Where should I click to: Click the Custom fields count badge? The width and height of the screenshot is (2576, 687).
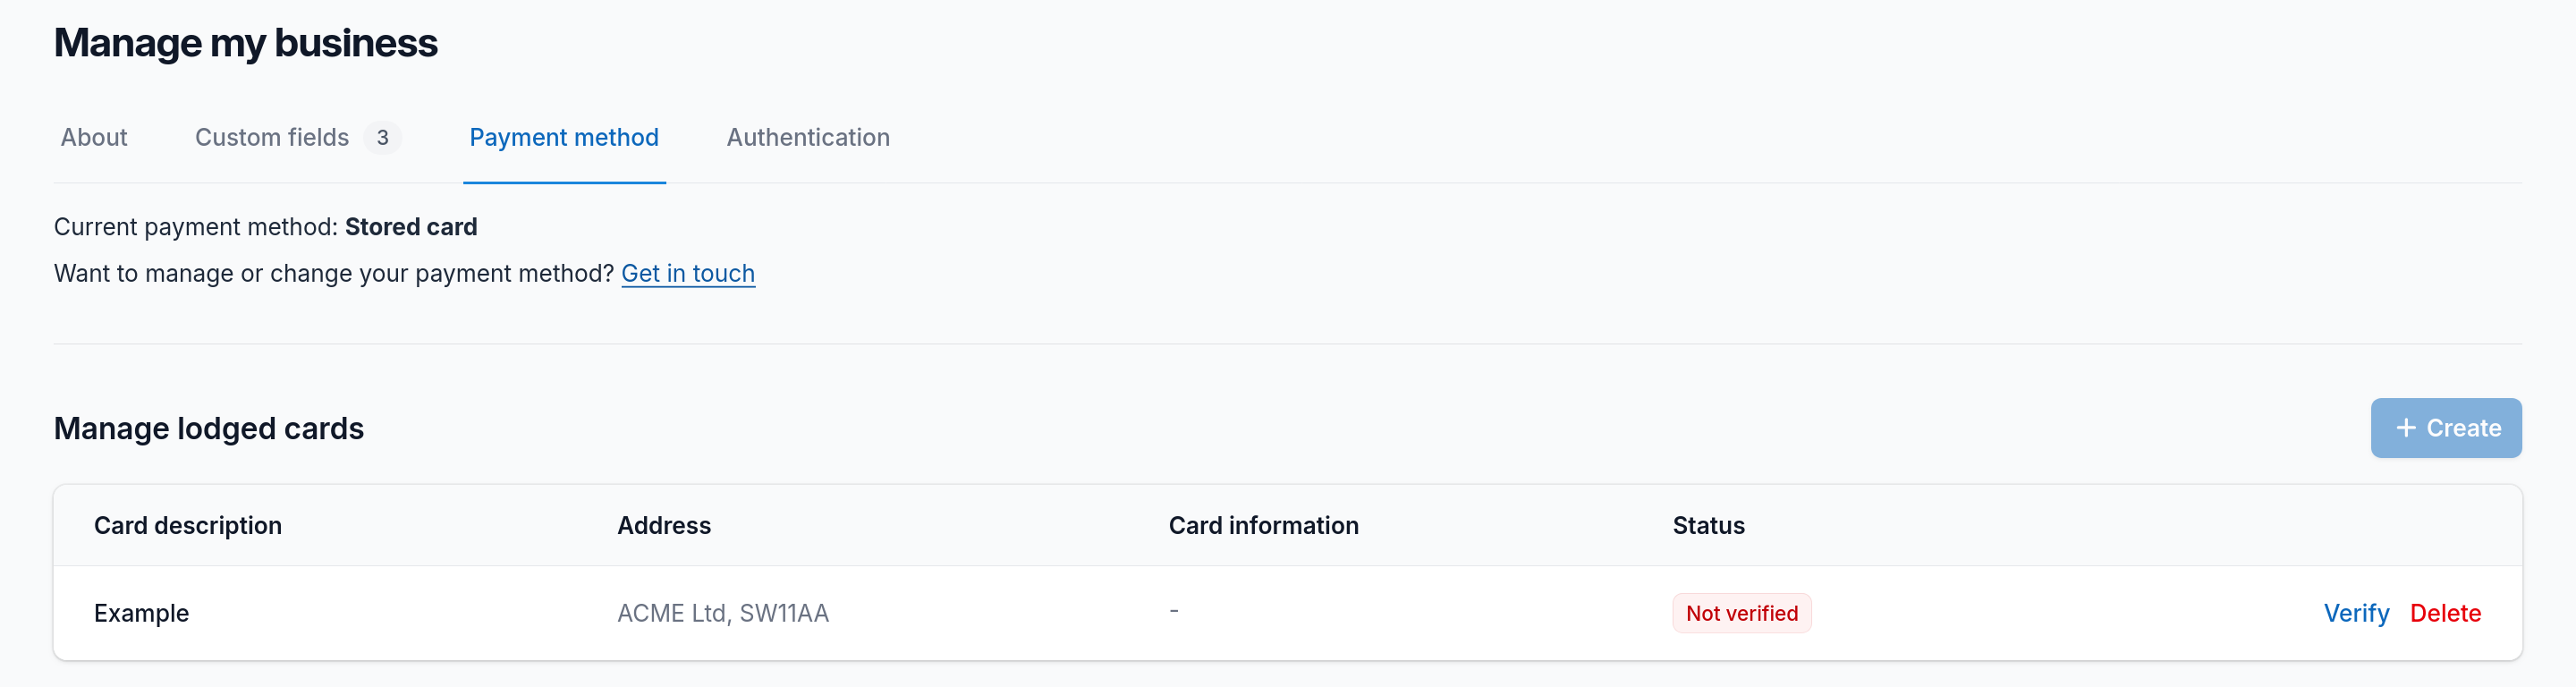coord(382,137)
